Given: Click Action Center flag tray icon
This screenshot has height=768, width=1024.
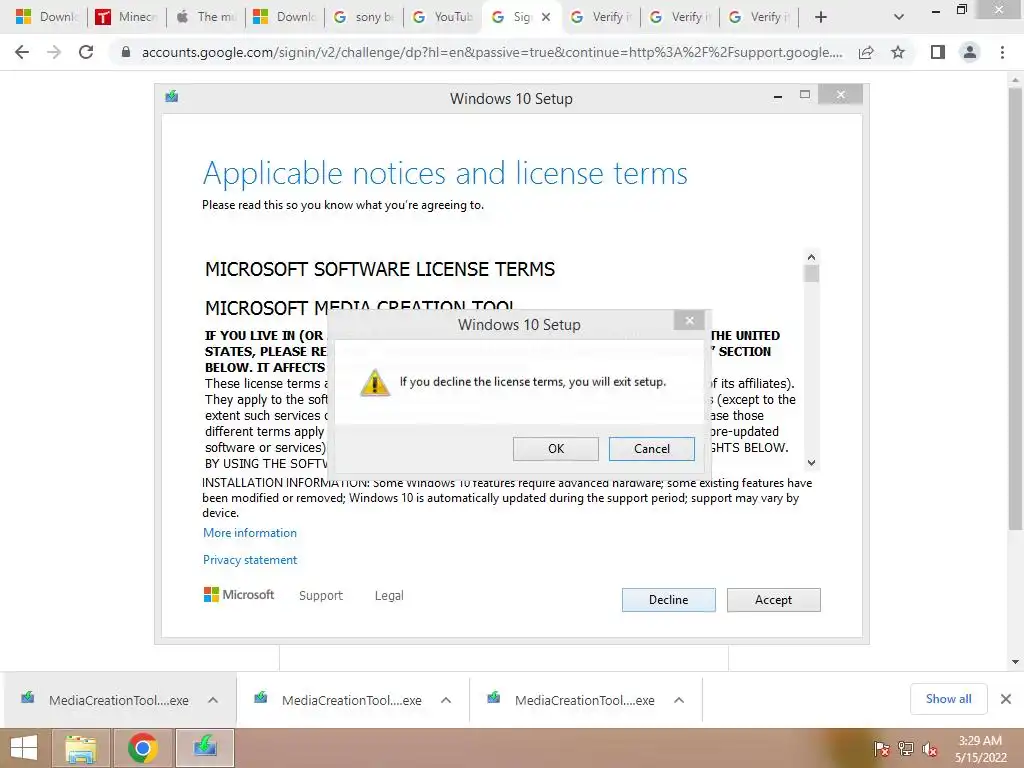Looking at the screenshot, I should point(881,749).
